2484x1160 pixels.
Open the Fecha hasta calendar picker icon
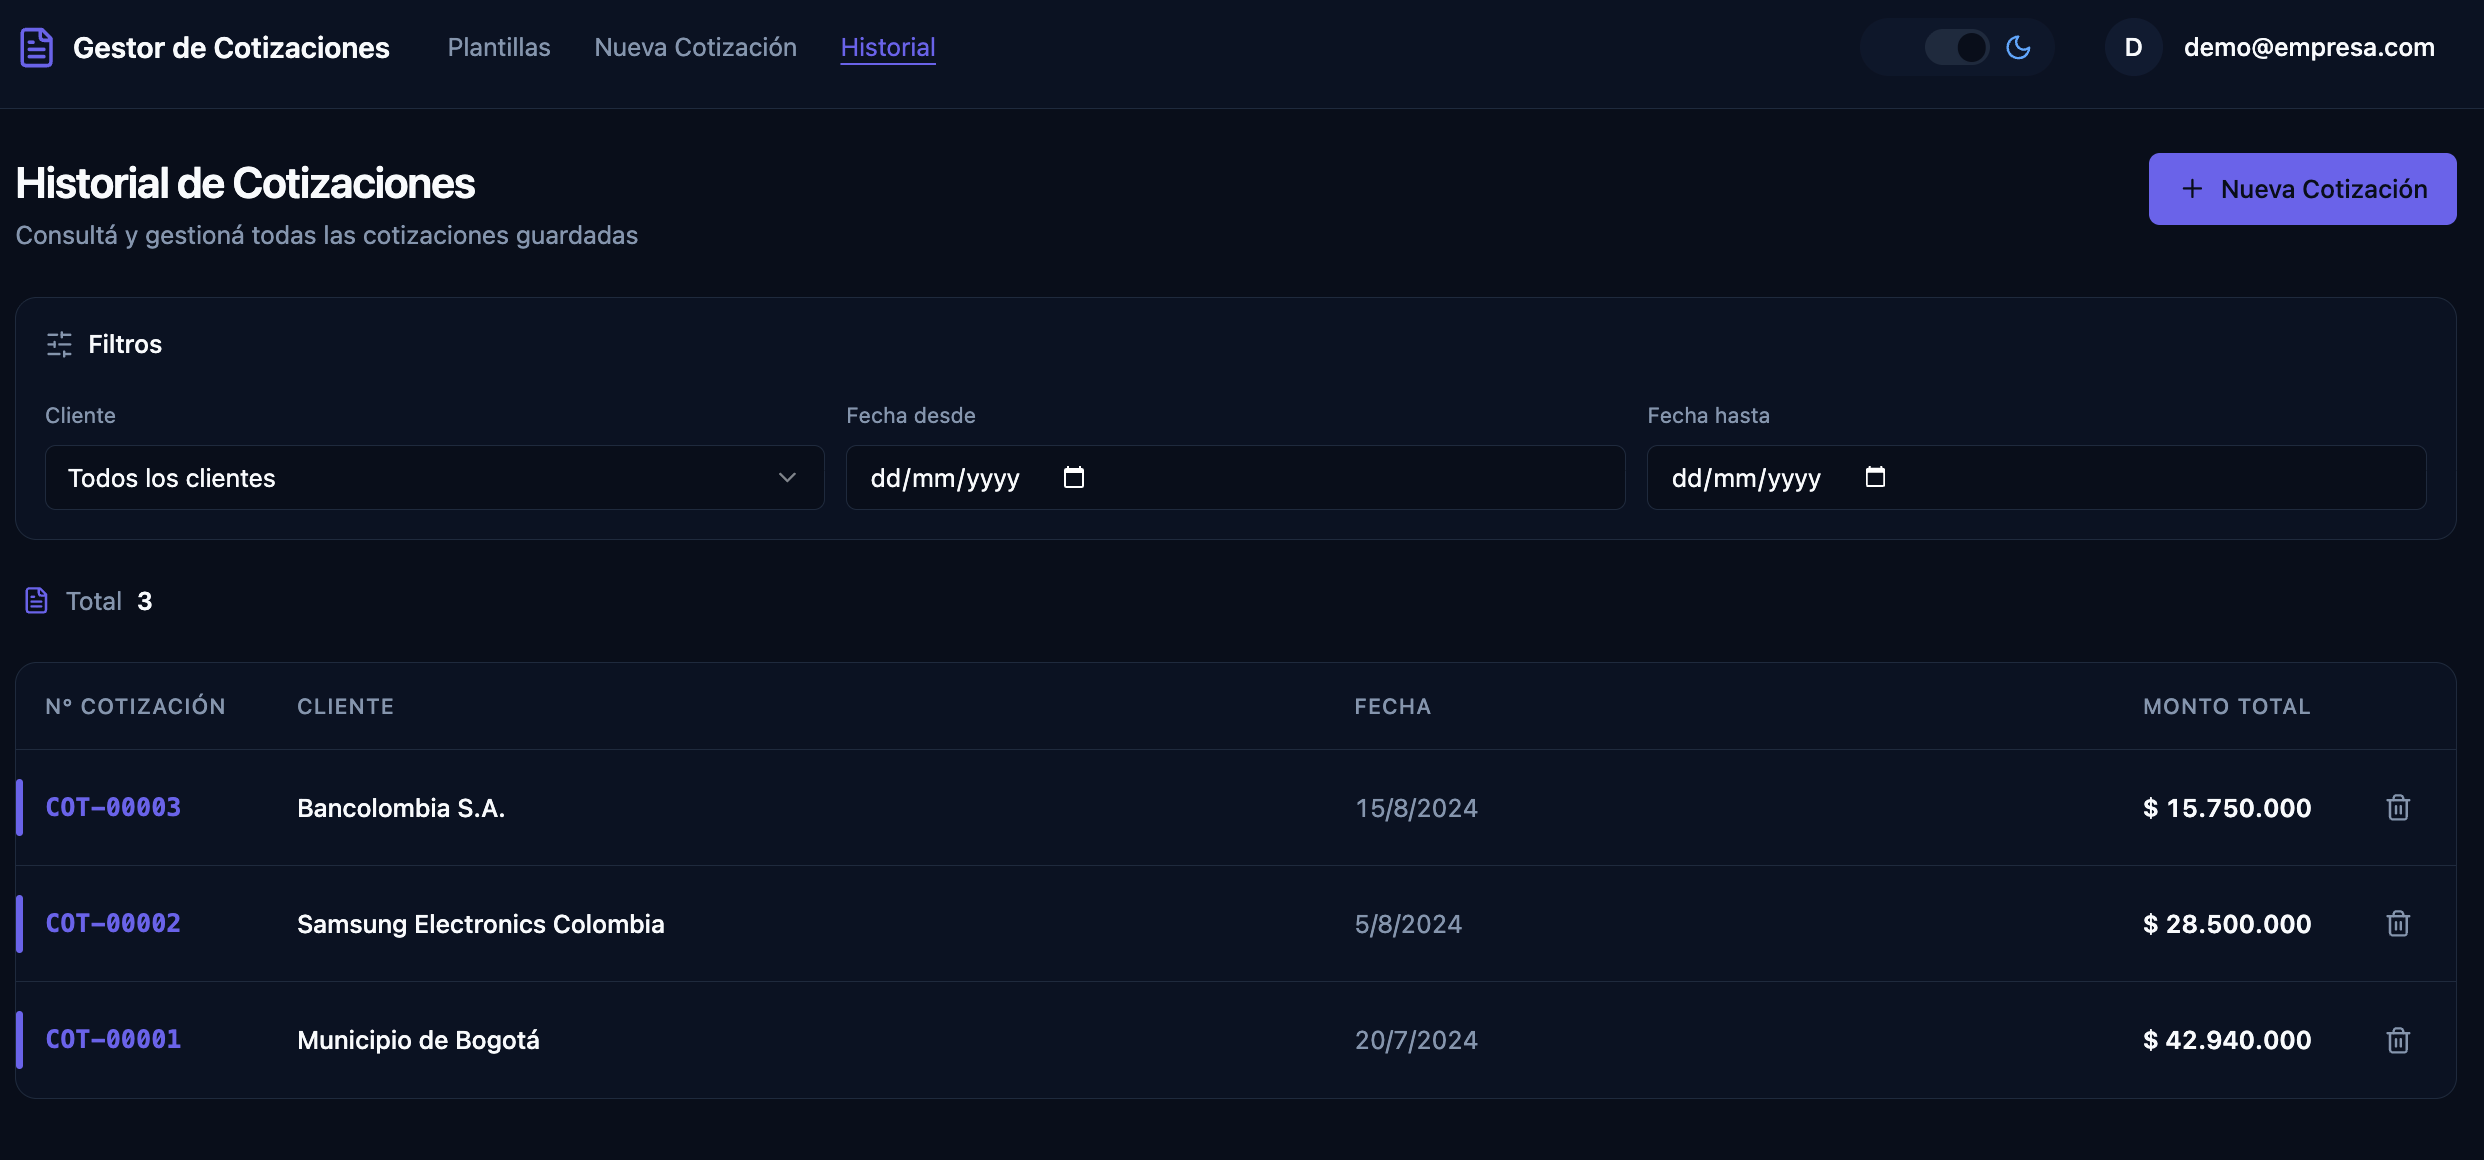coord(1875,477)
